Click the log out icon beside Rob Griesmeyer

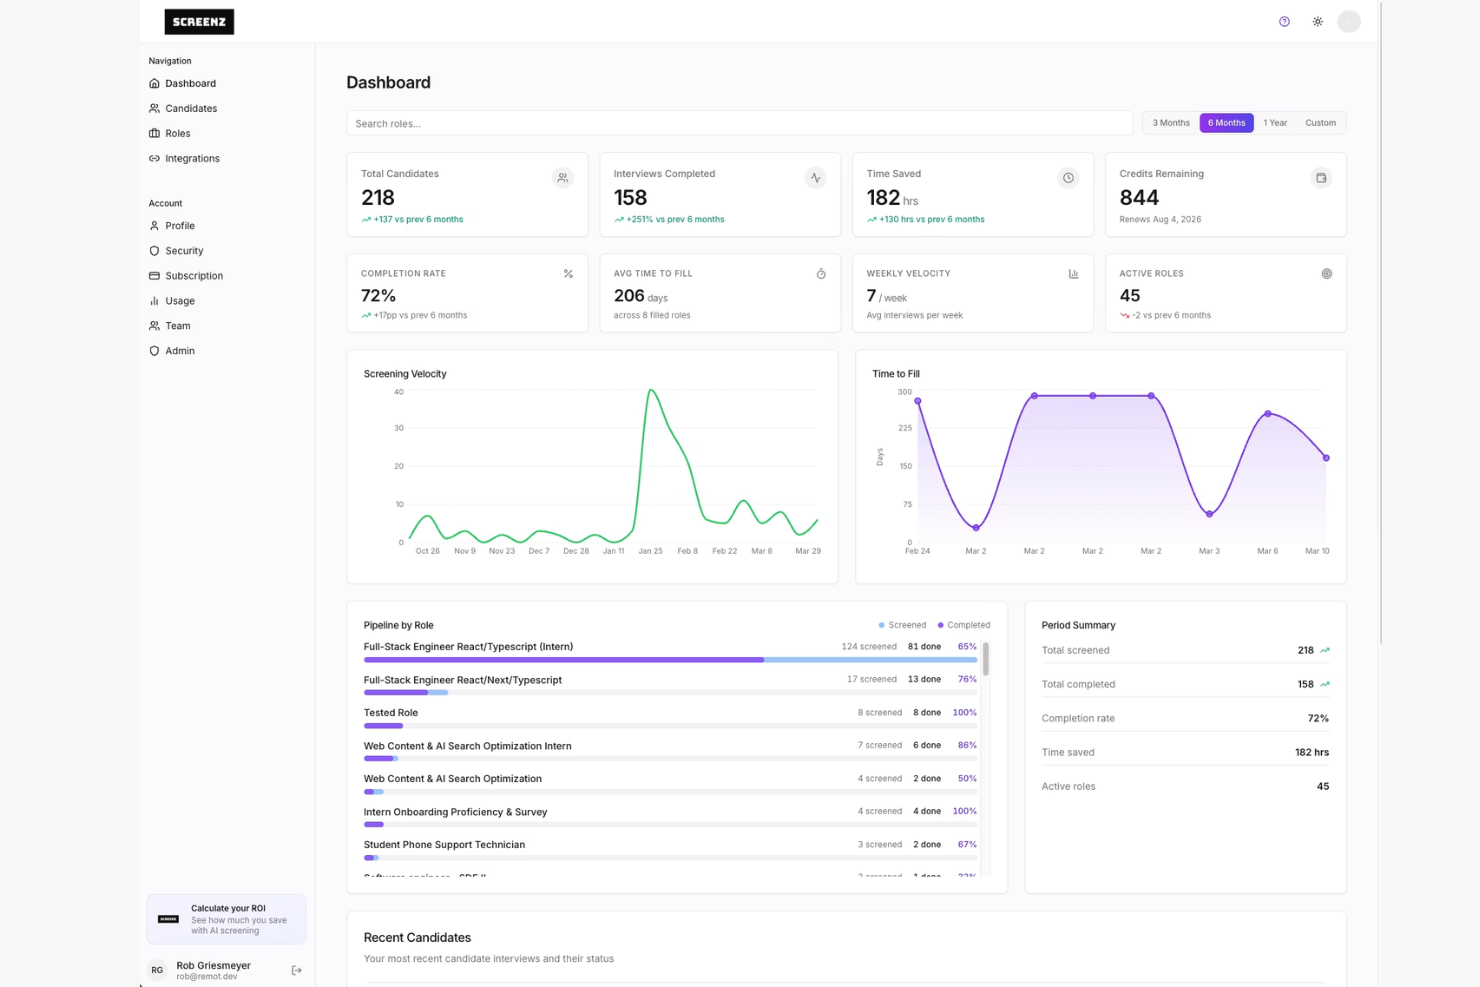(296, 970)
